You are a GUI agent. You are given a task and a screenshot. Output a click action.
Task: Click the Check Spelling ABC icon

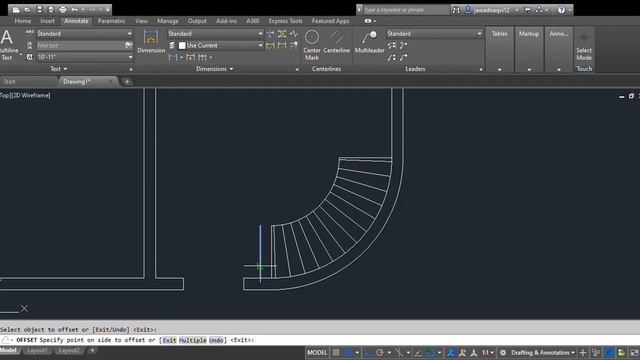point(29,33)
